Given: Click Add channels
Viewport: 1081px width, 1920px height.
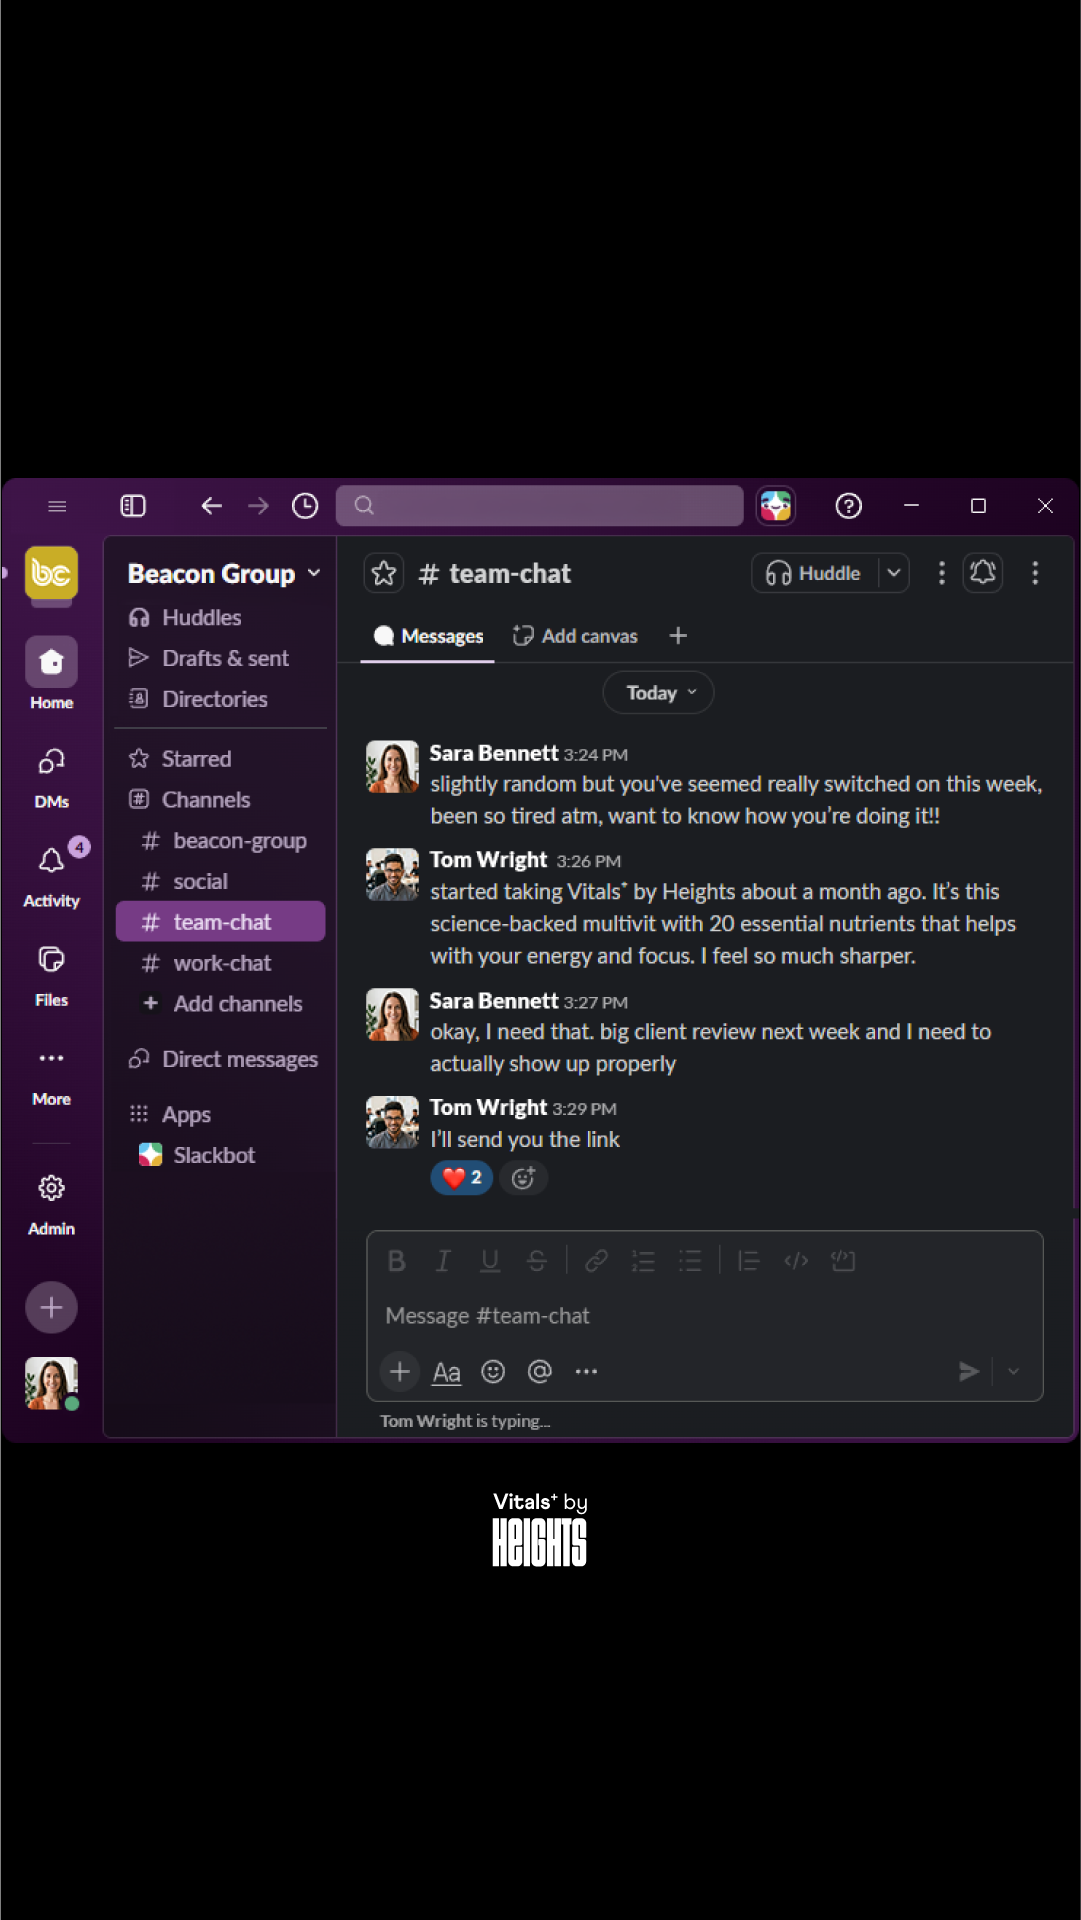Looking at the screenshot, I should pyautogui.click(x=221, y=1004).
